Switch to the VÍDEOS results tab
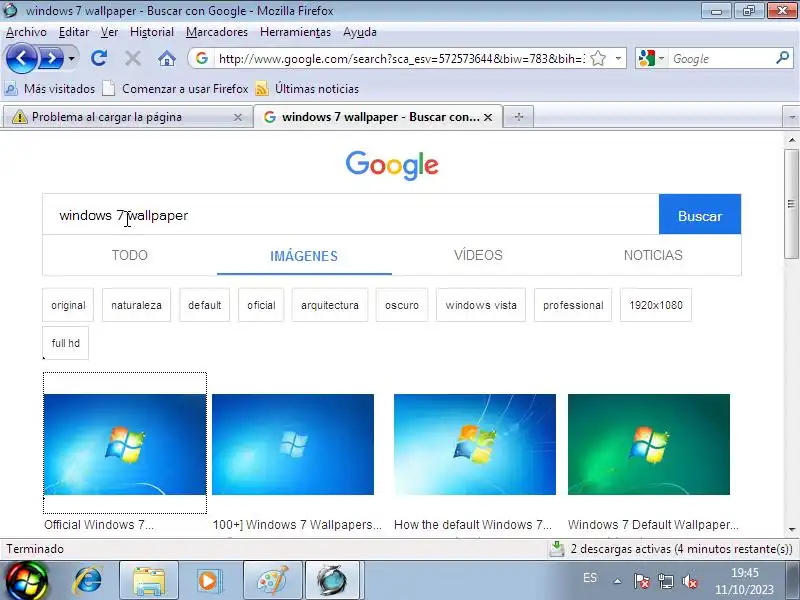Screen dimensions: 800x600 (x=479, y=255)
